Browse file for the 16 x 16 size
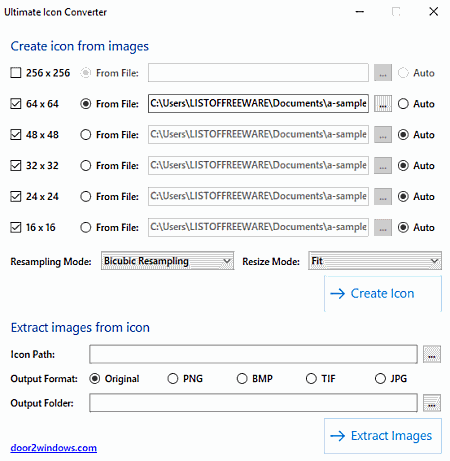Screen dimensions: 450x461 tap(383, 228)
